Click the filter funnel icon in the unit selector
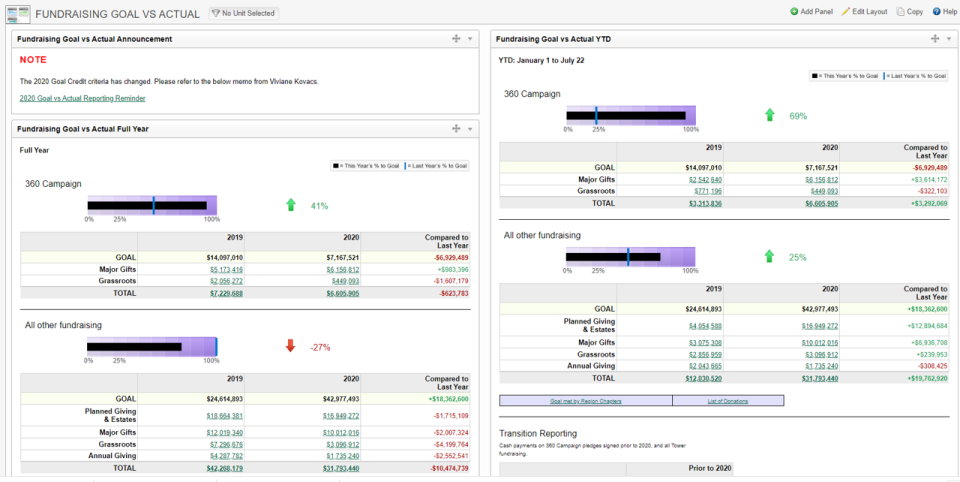This screenshot has height=482, width=960. pos(216,13)
